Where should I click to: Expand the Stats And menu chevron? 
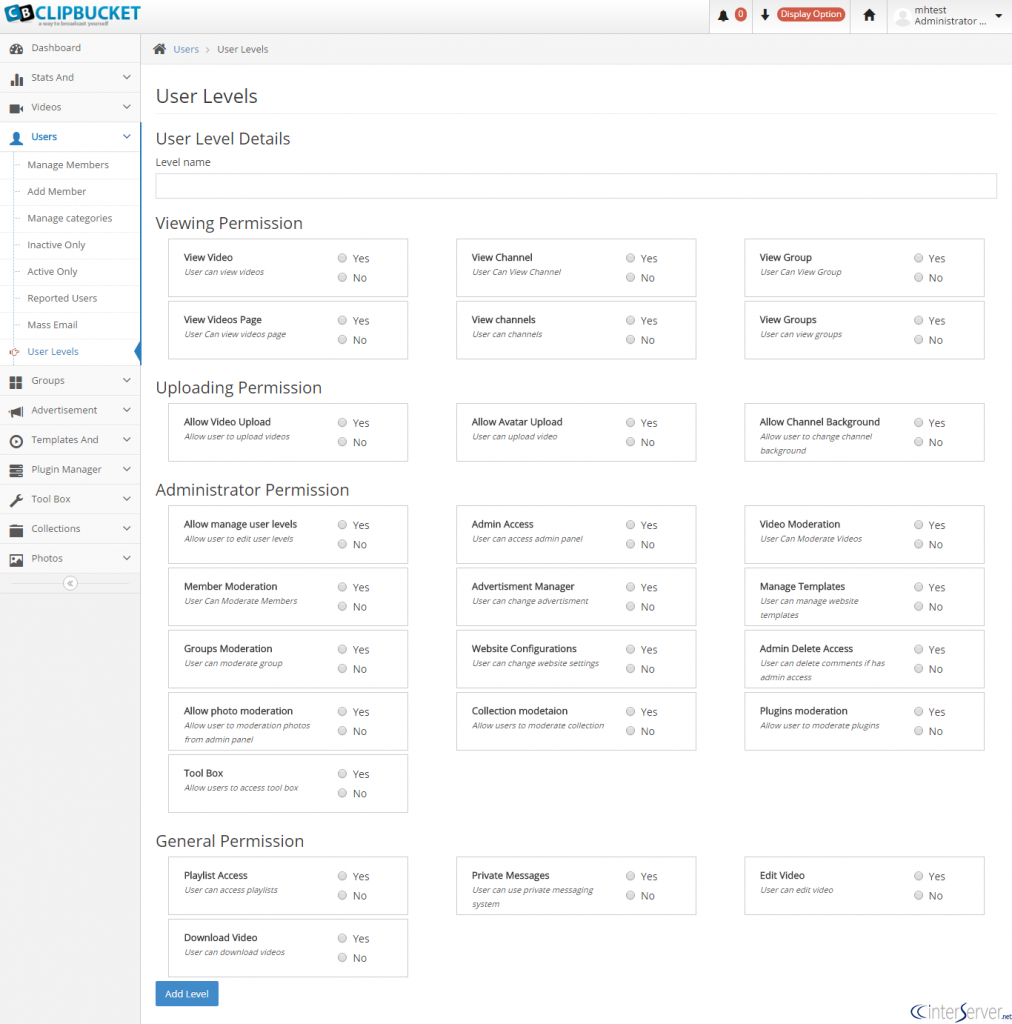tap(127, 77)
